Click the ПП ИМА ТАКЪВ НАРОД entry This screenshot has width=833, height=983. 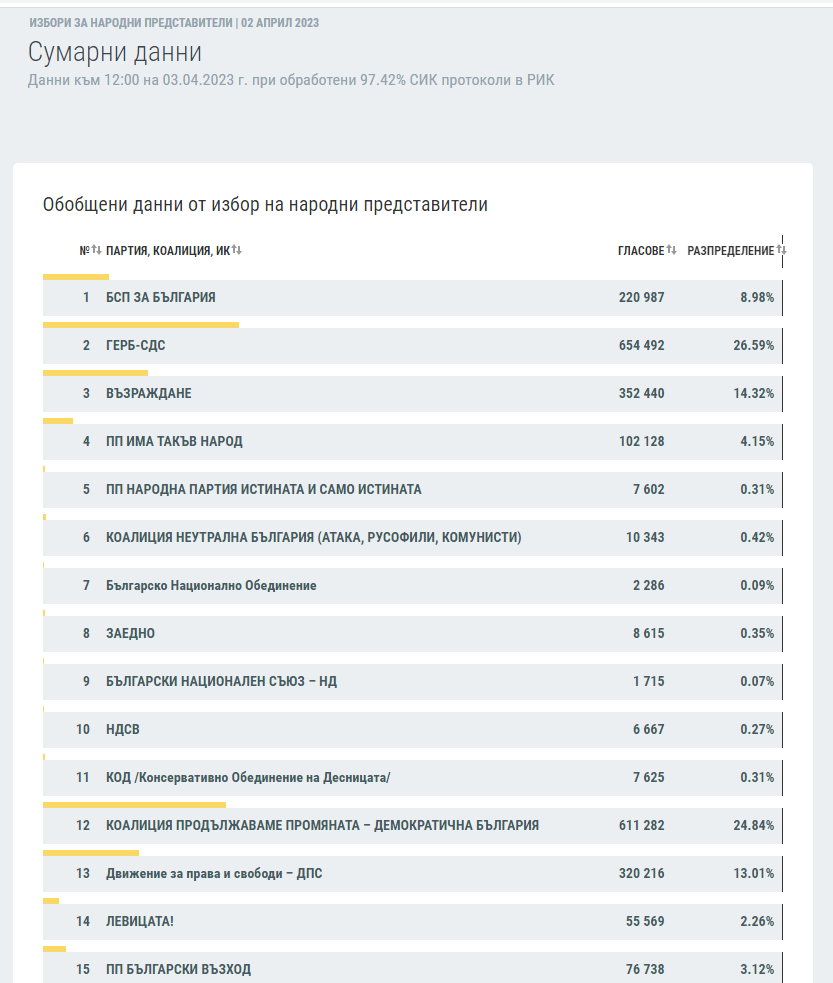click(x=174, y=441)
